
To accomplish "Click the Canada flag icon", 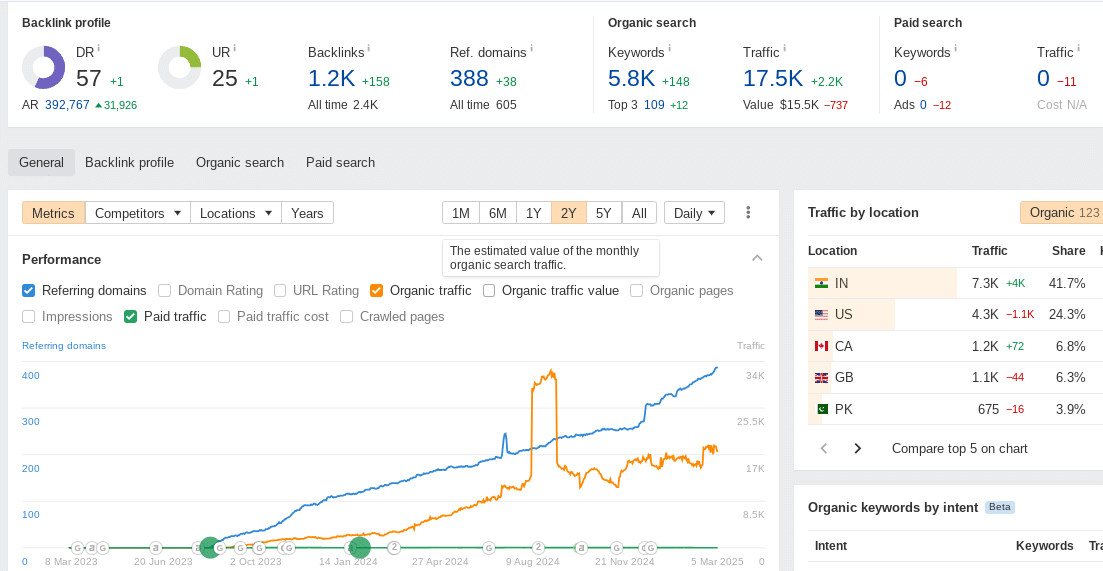I will click(822, 346).
